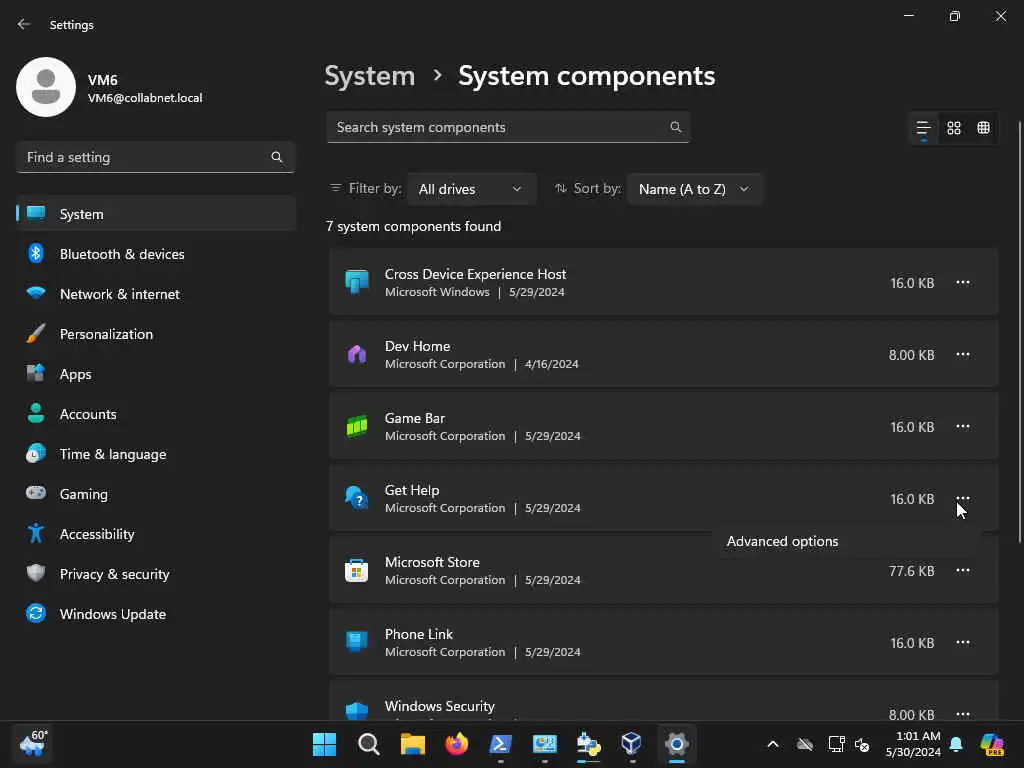Launch Firefox from the taskbar
This screenshot has width=1024, height=768.
(x=456, y=744)
